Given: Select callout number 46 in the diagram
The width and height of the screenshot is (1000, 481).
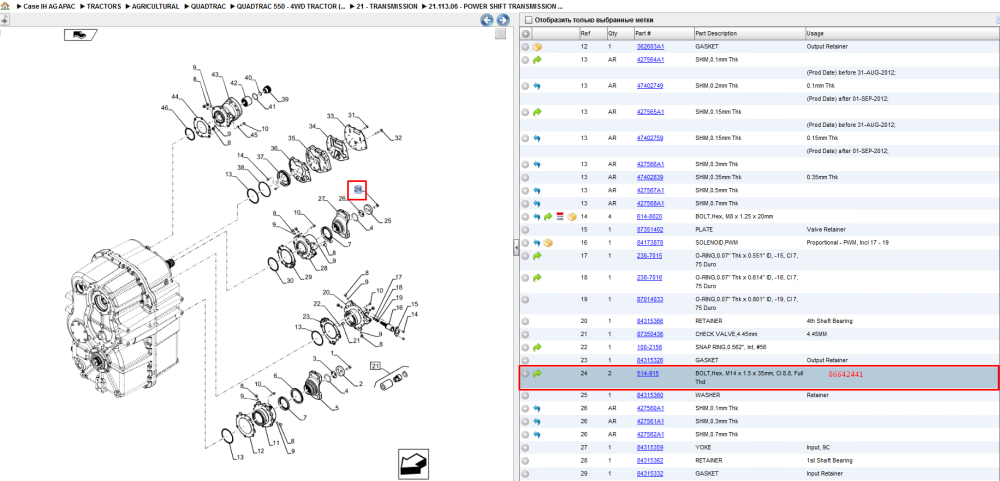Looking at the screenshot, I should [164, 108].
